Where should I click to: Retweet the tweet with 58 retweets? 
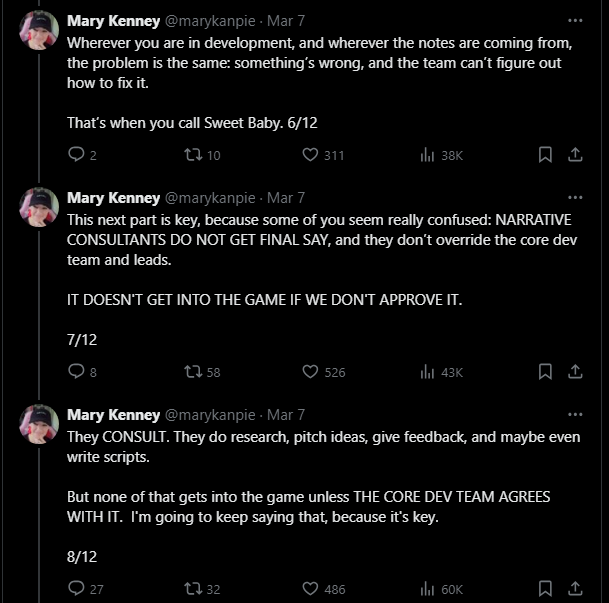[194, 372]
